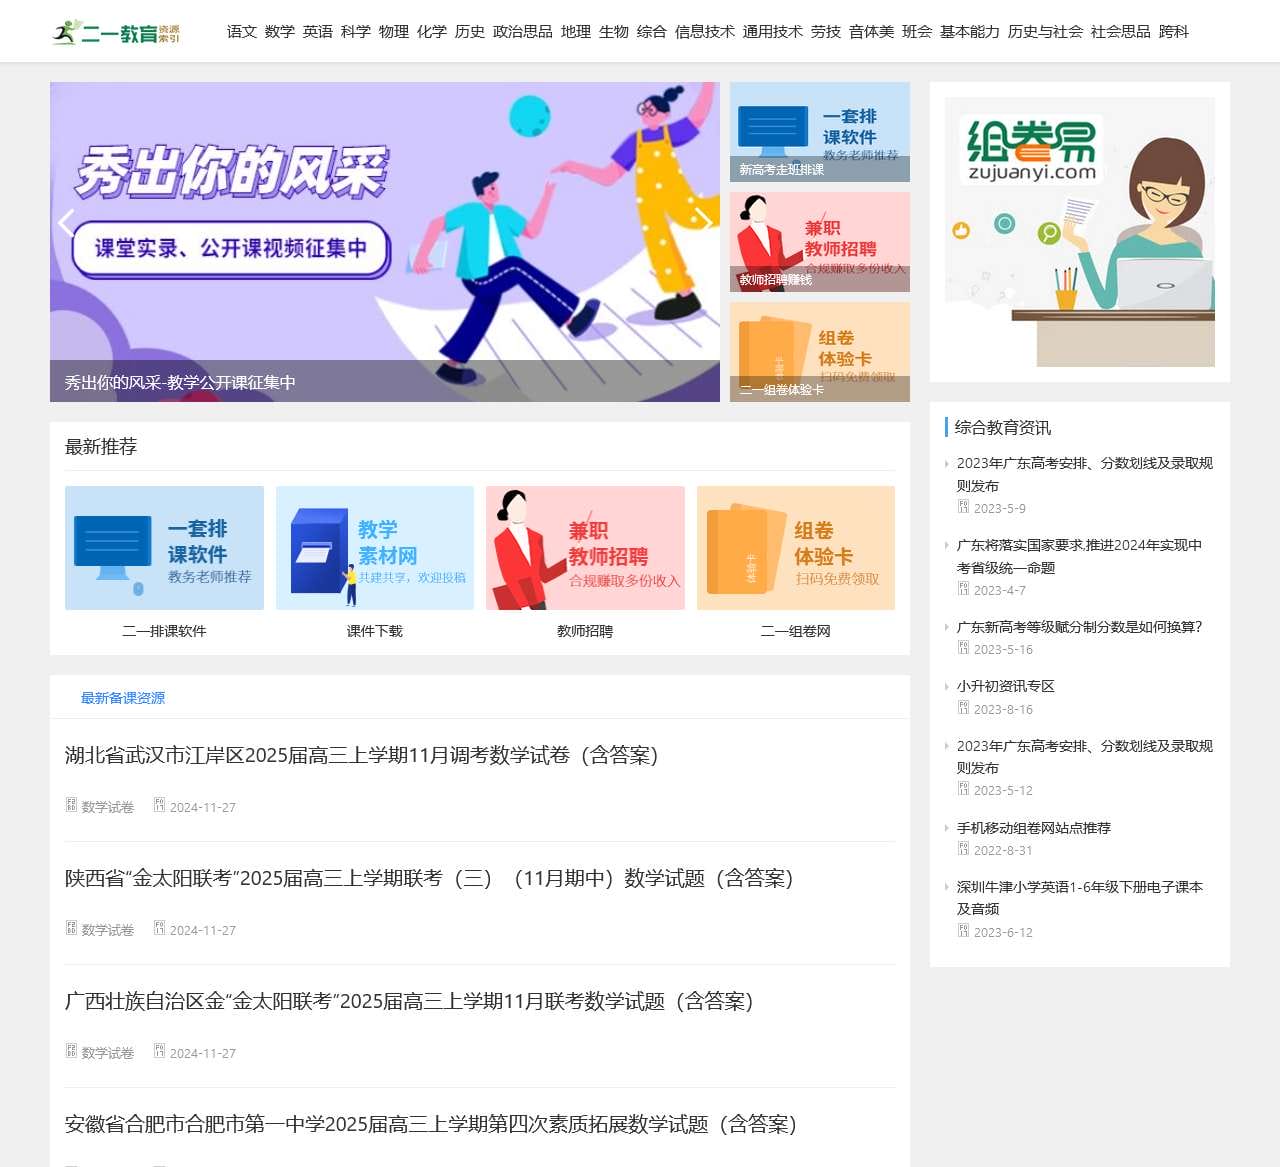Screen dimensions: 1280x1167
Task: Open the 陕西省“金太阳联考” 数学试题 article
Action: click(430, 878)
